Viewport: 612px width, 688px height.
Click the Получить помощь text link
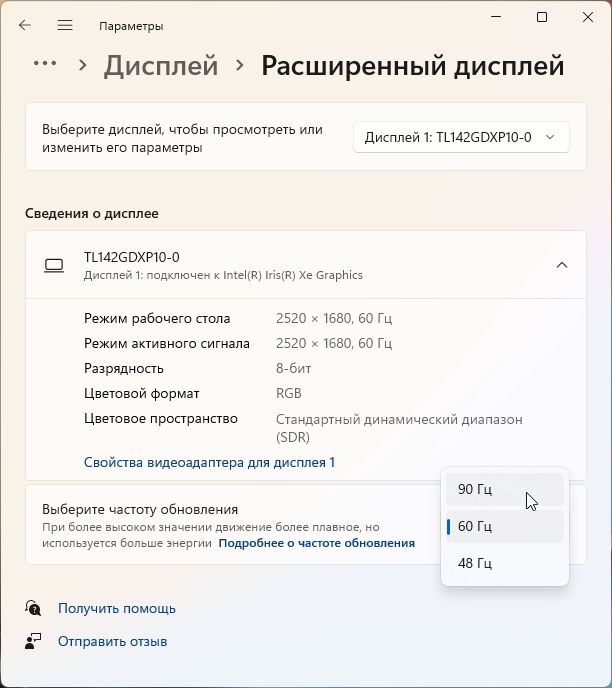point(117,608)
